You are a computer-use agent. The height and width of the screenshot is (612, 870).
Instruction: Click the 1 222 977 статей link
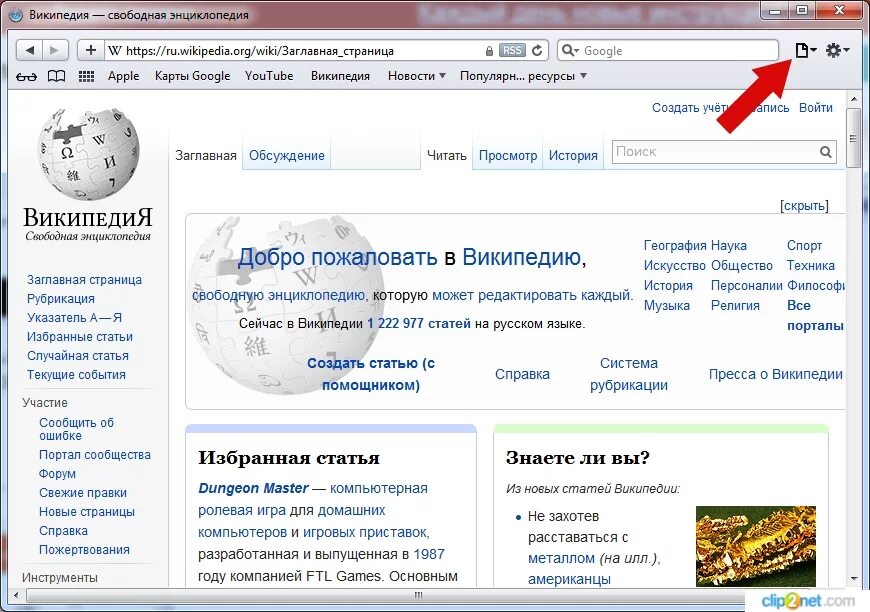point(419,323)
